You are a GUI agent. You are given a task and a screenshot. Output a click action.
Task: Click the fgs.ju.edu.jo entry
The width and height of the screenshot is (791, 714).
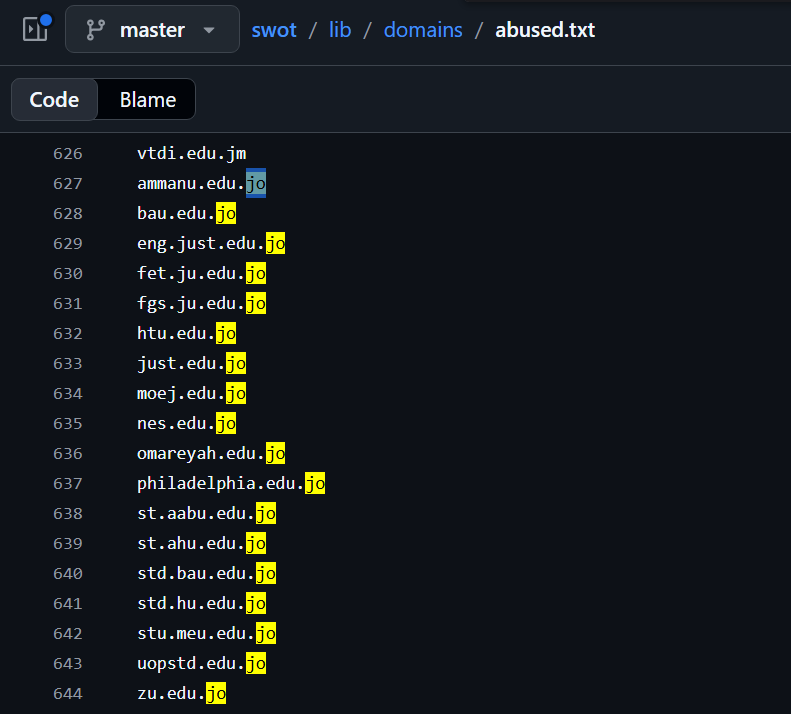(201, 303)
